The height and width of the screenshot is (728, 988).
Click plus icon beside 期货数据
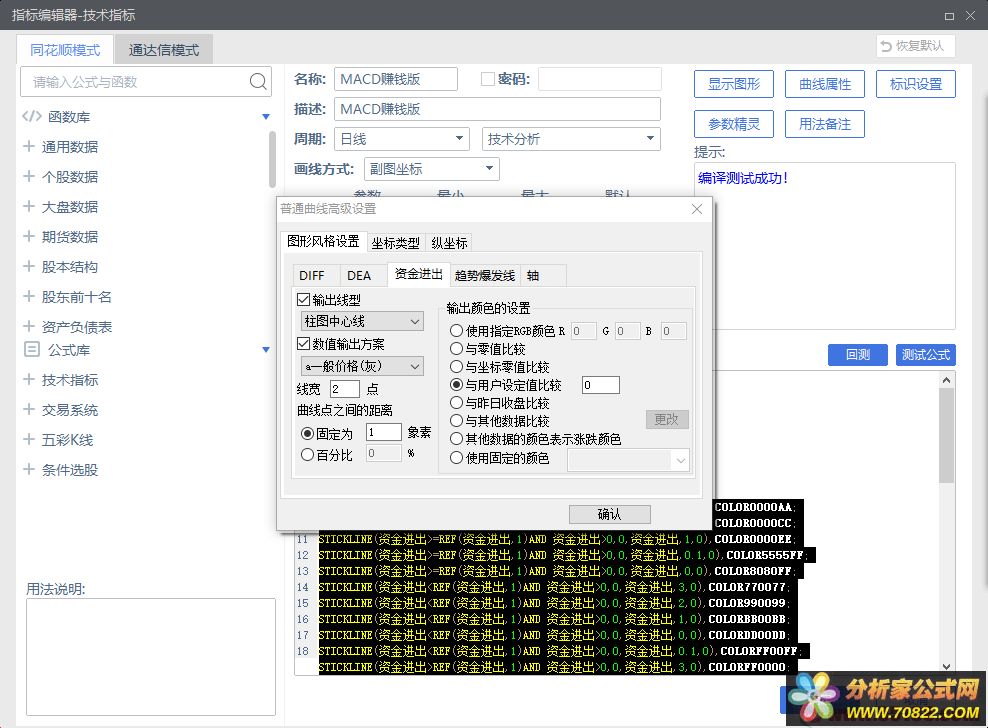click(28, 236)
